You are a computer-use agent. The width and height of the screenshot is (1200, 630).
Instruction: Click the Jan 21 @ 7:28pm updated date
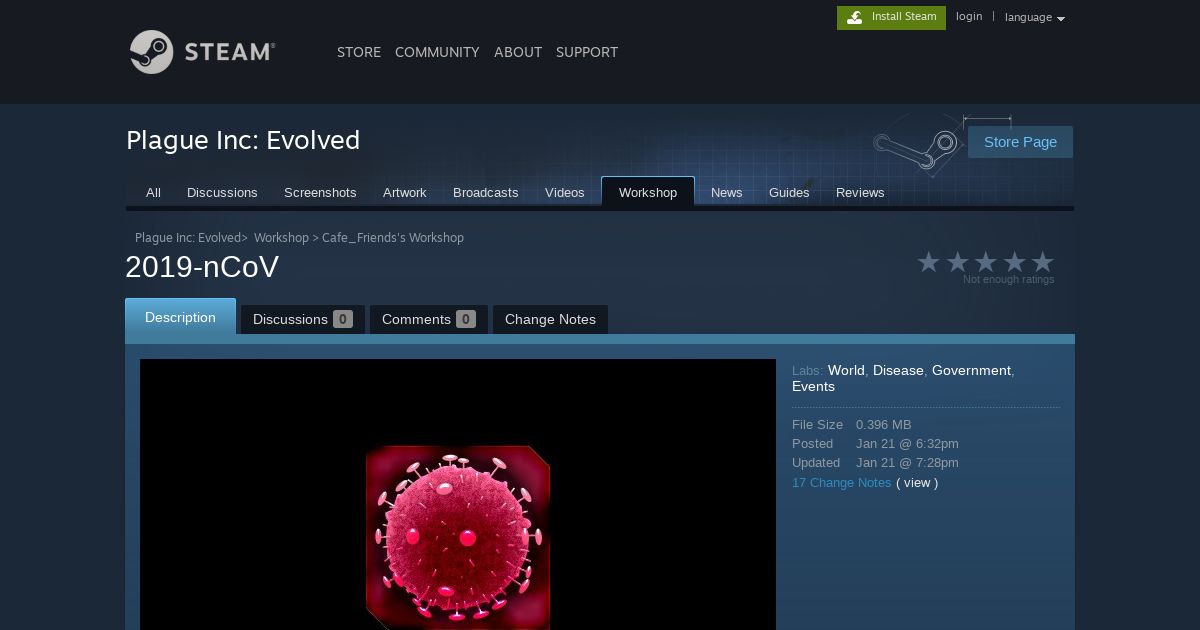907,462
